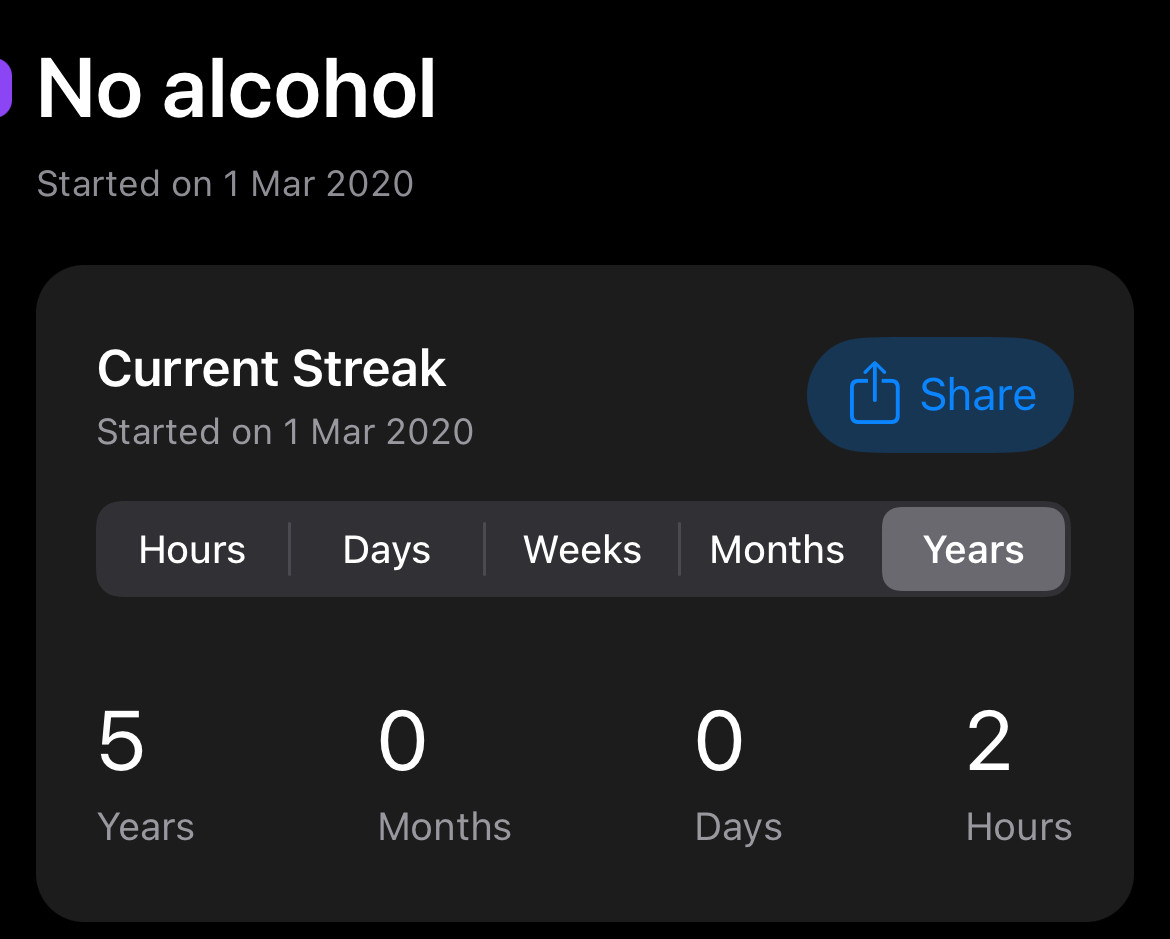Tap the streak card's Started on date
1170x939 pixels.
(x=286, y=431)
